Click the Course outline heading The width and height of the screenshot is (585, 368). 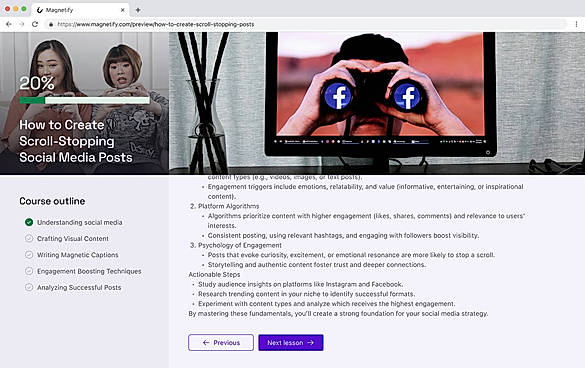point(52,201)
